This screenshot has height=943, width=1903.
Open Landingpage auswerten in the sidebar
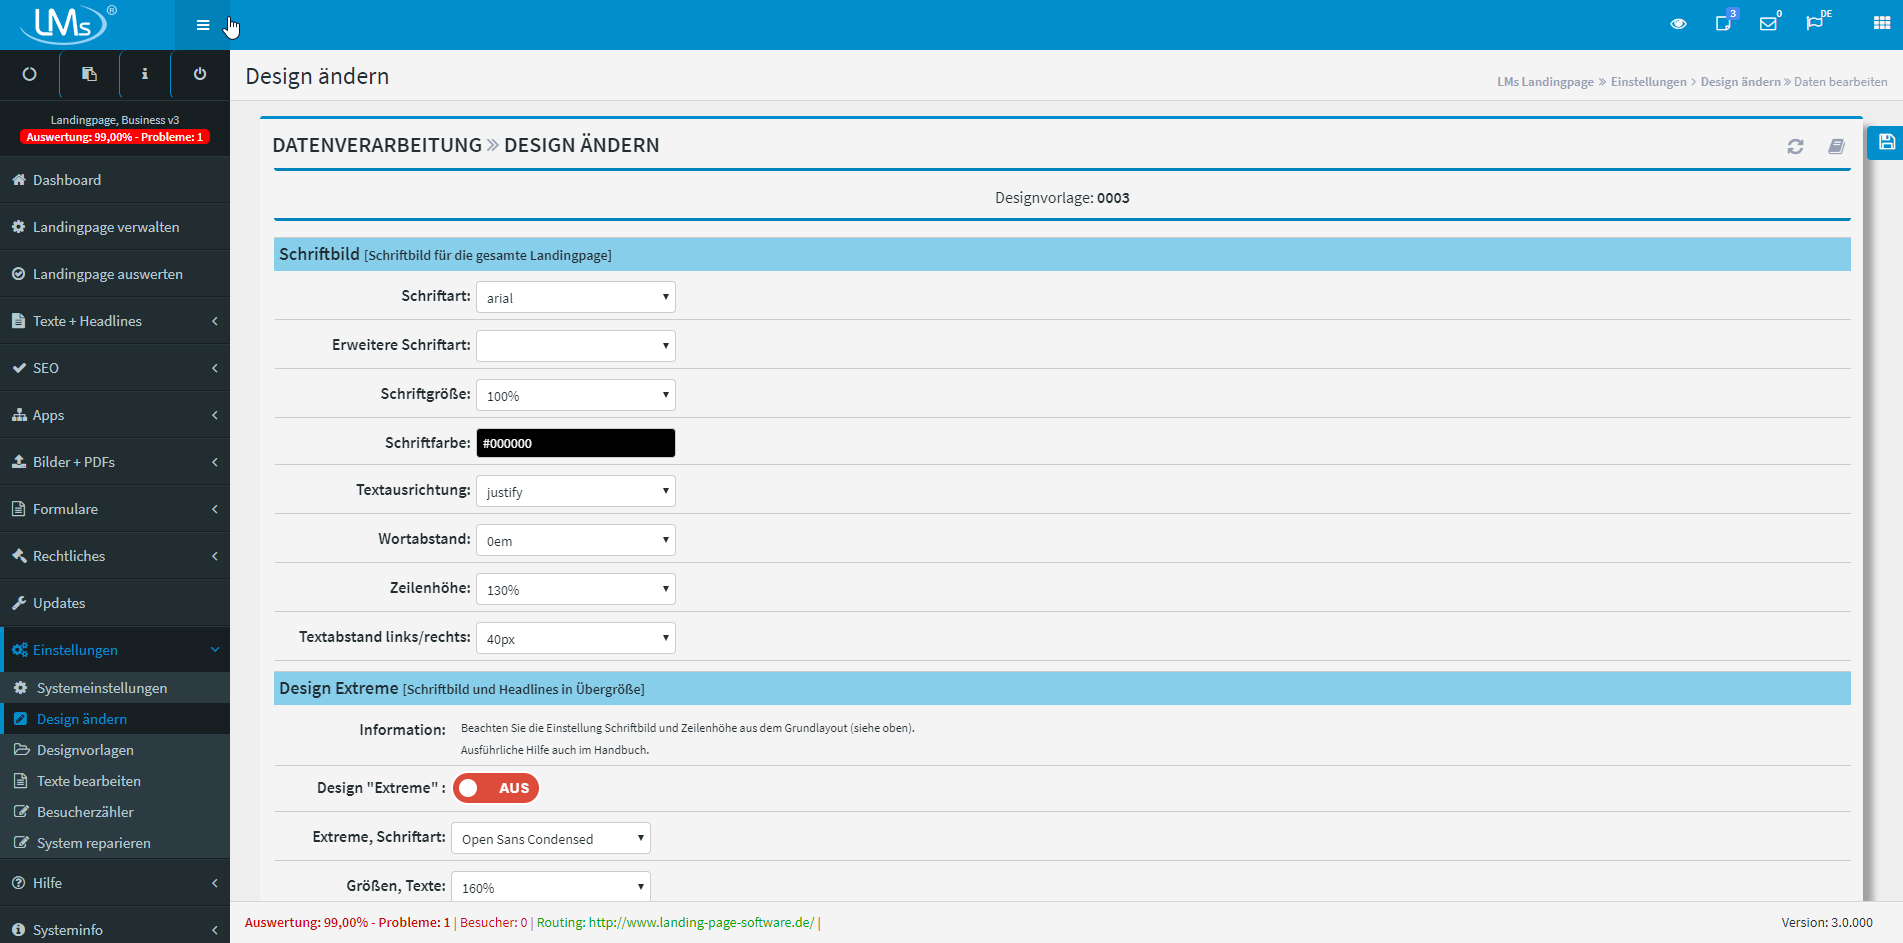pyautogui.click(x=107, y=273)
